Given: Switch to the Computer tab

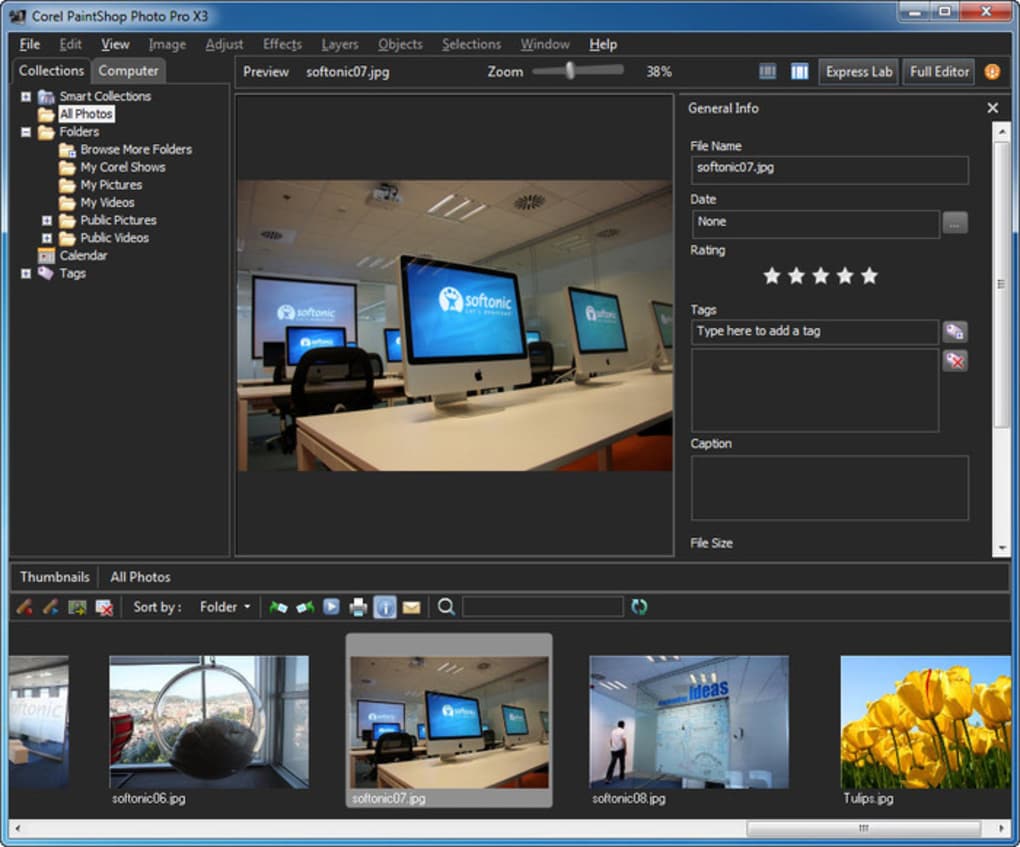Looking at the screenshot, I should [128, 70].
